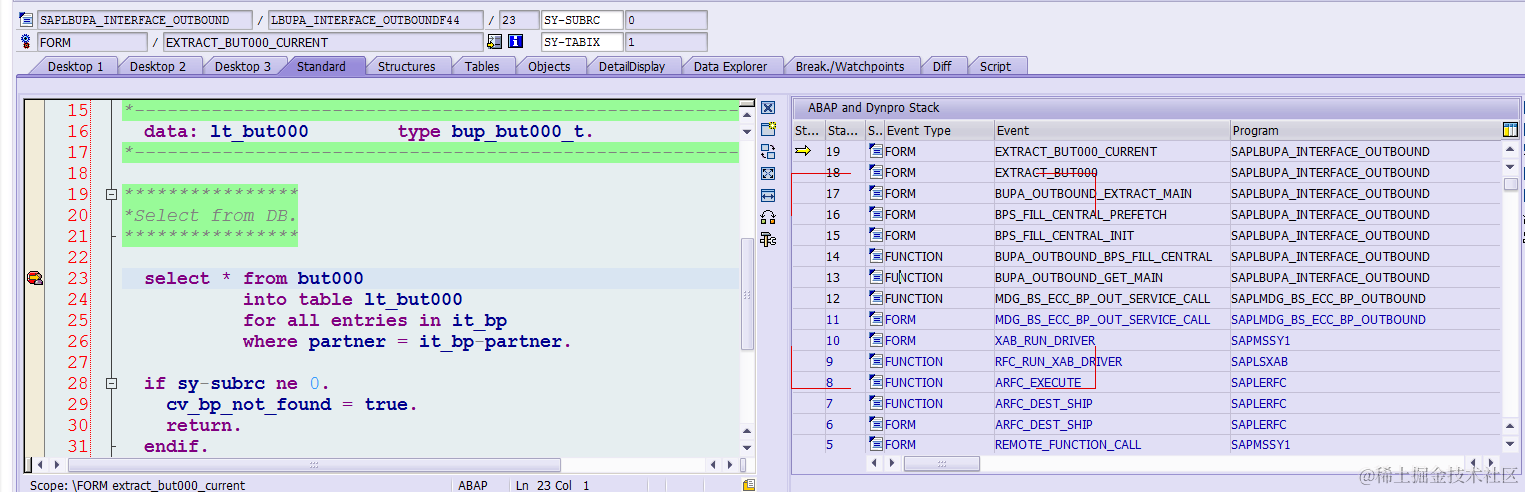Click stack number 11
This screenshot has height=492, width=1525.
(832, 319)
